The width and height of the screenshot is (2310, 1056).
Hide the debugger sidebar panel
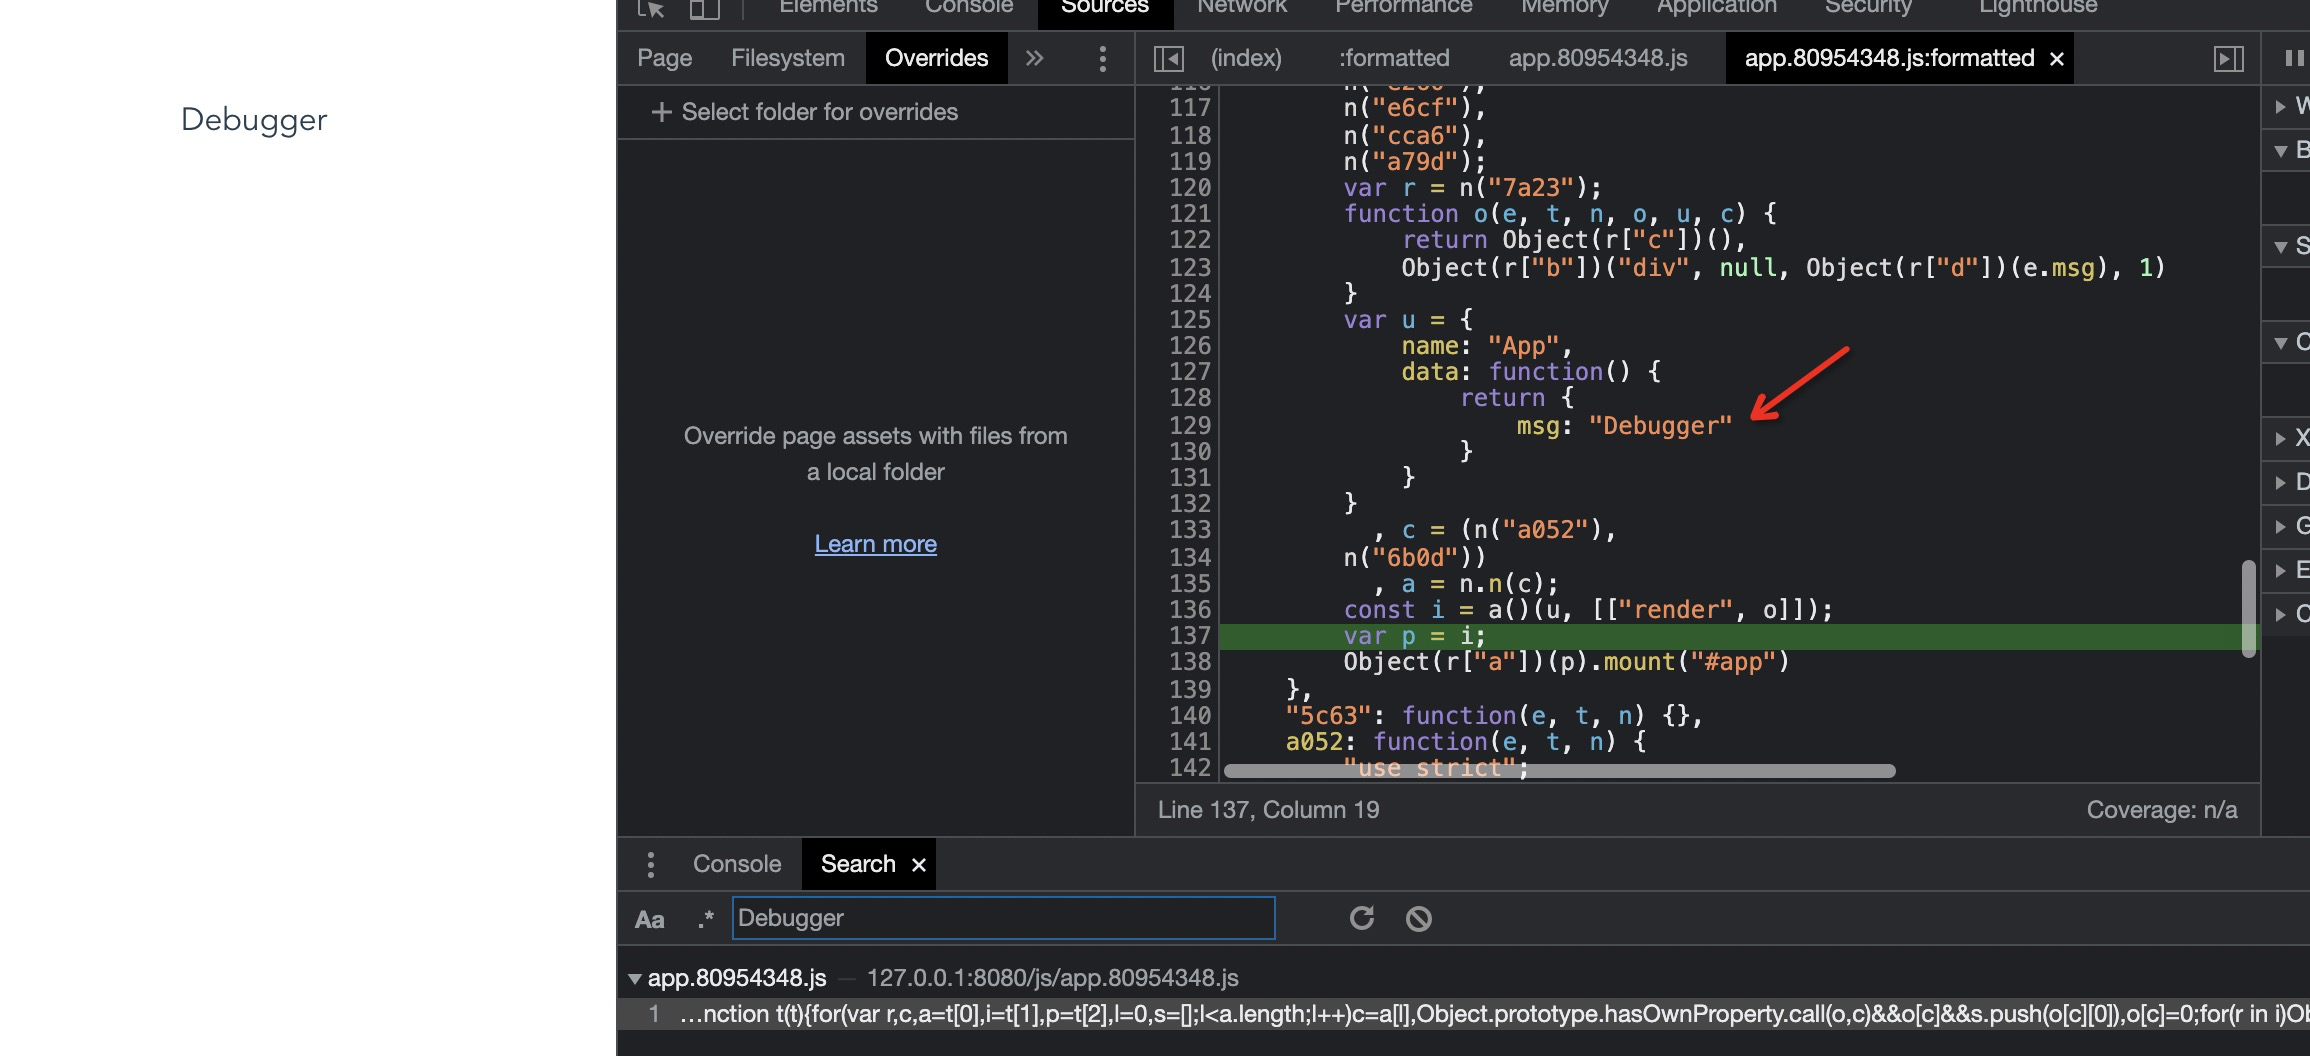tap(2228, 58)
